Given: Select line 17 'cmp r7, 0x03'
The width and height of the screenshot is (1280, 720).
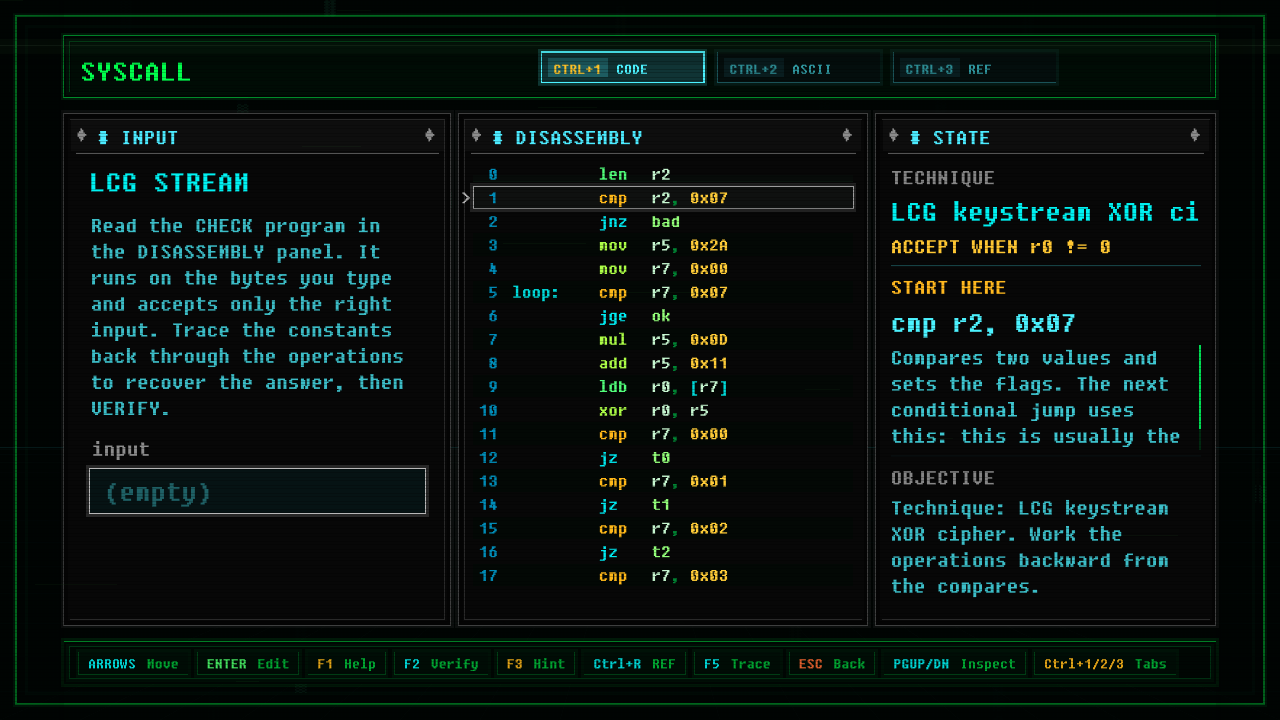Looking at the screenshot, I should pos(663,576).
